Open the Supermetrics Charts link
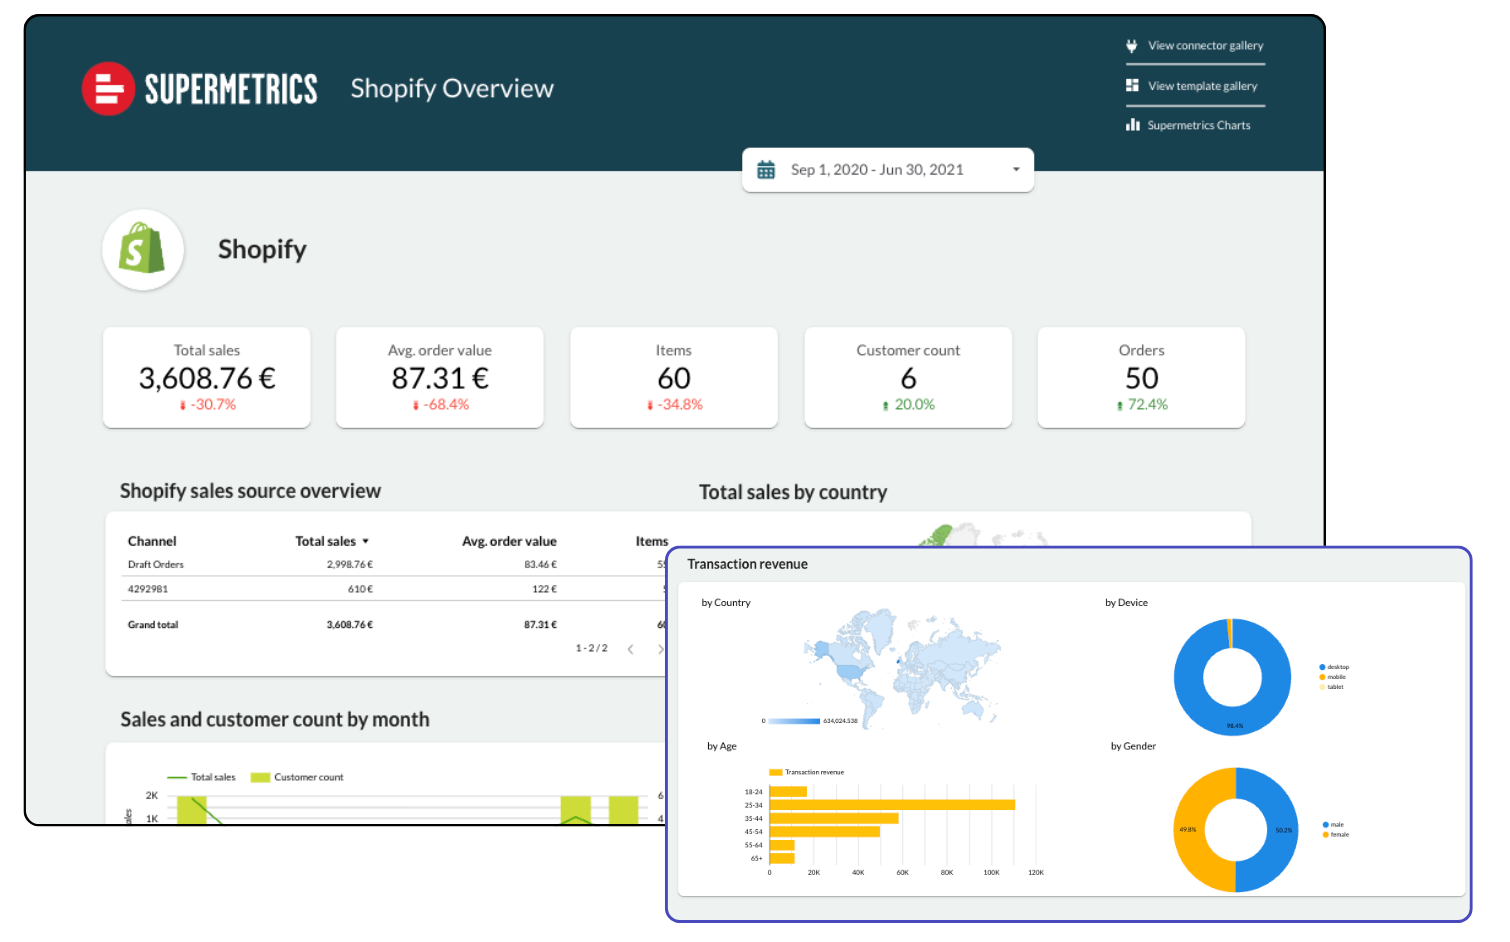 1198,125
